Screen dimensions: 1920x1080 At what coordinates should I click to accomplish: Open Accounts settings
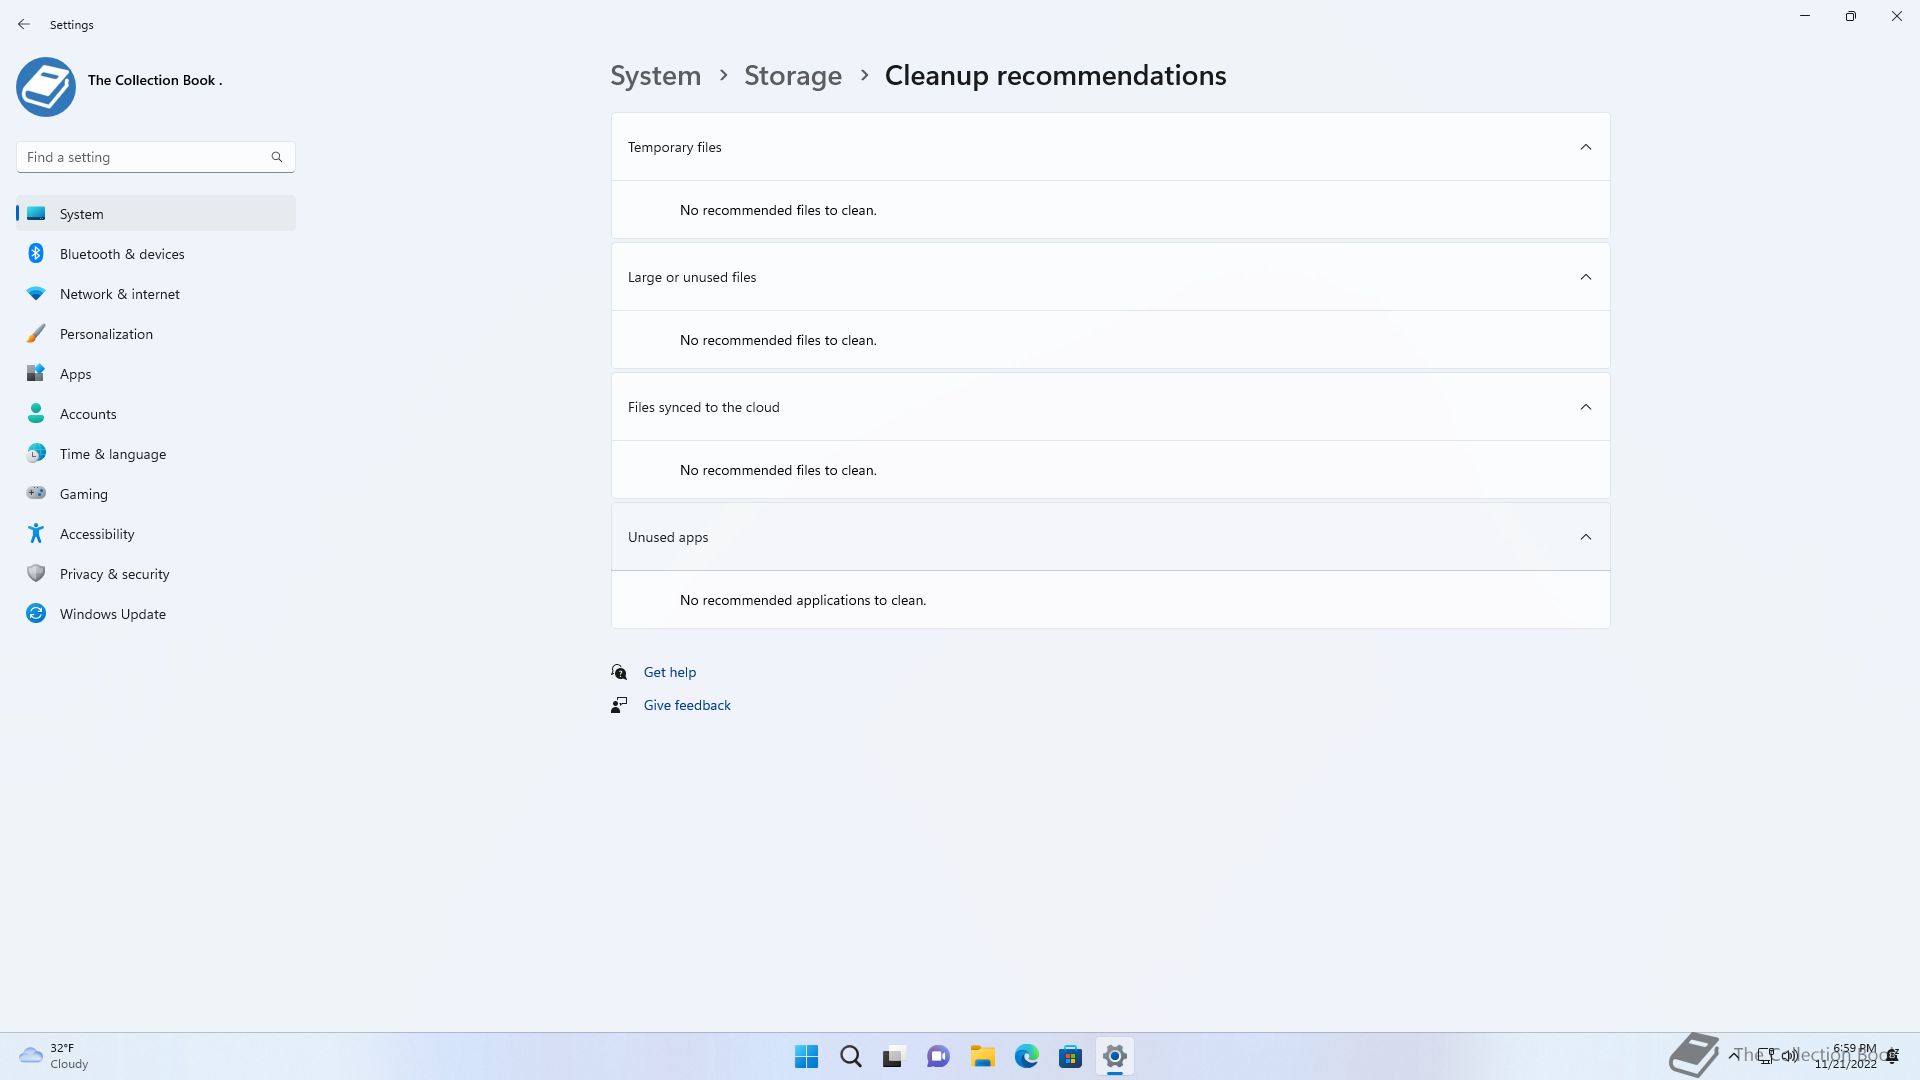(155, 414)
